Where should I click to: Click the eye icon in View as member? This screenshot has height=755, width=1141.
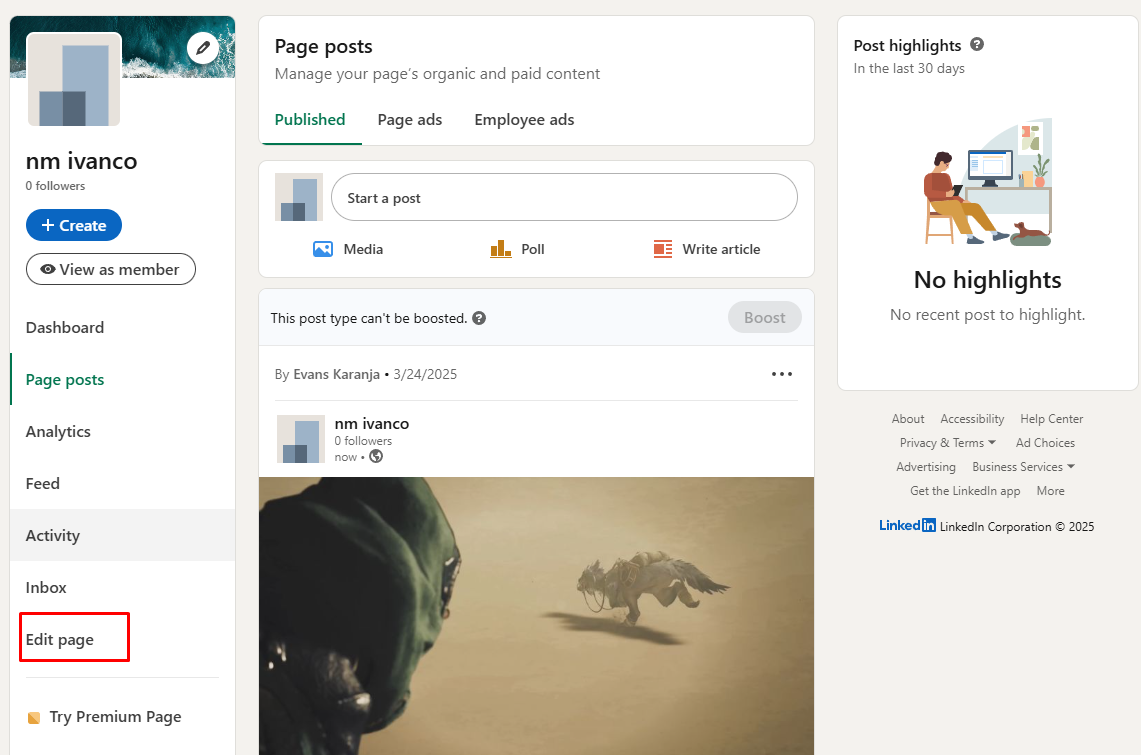coord(48,269)
